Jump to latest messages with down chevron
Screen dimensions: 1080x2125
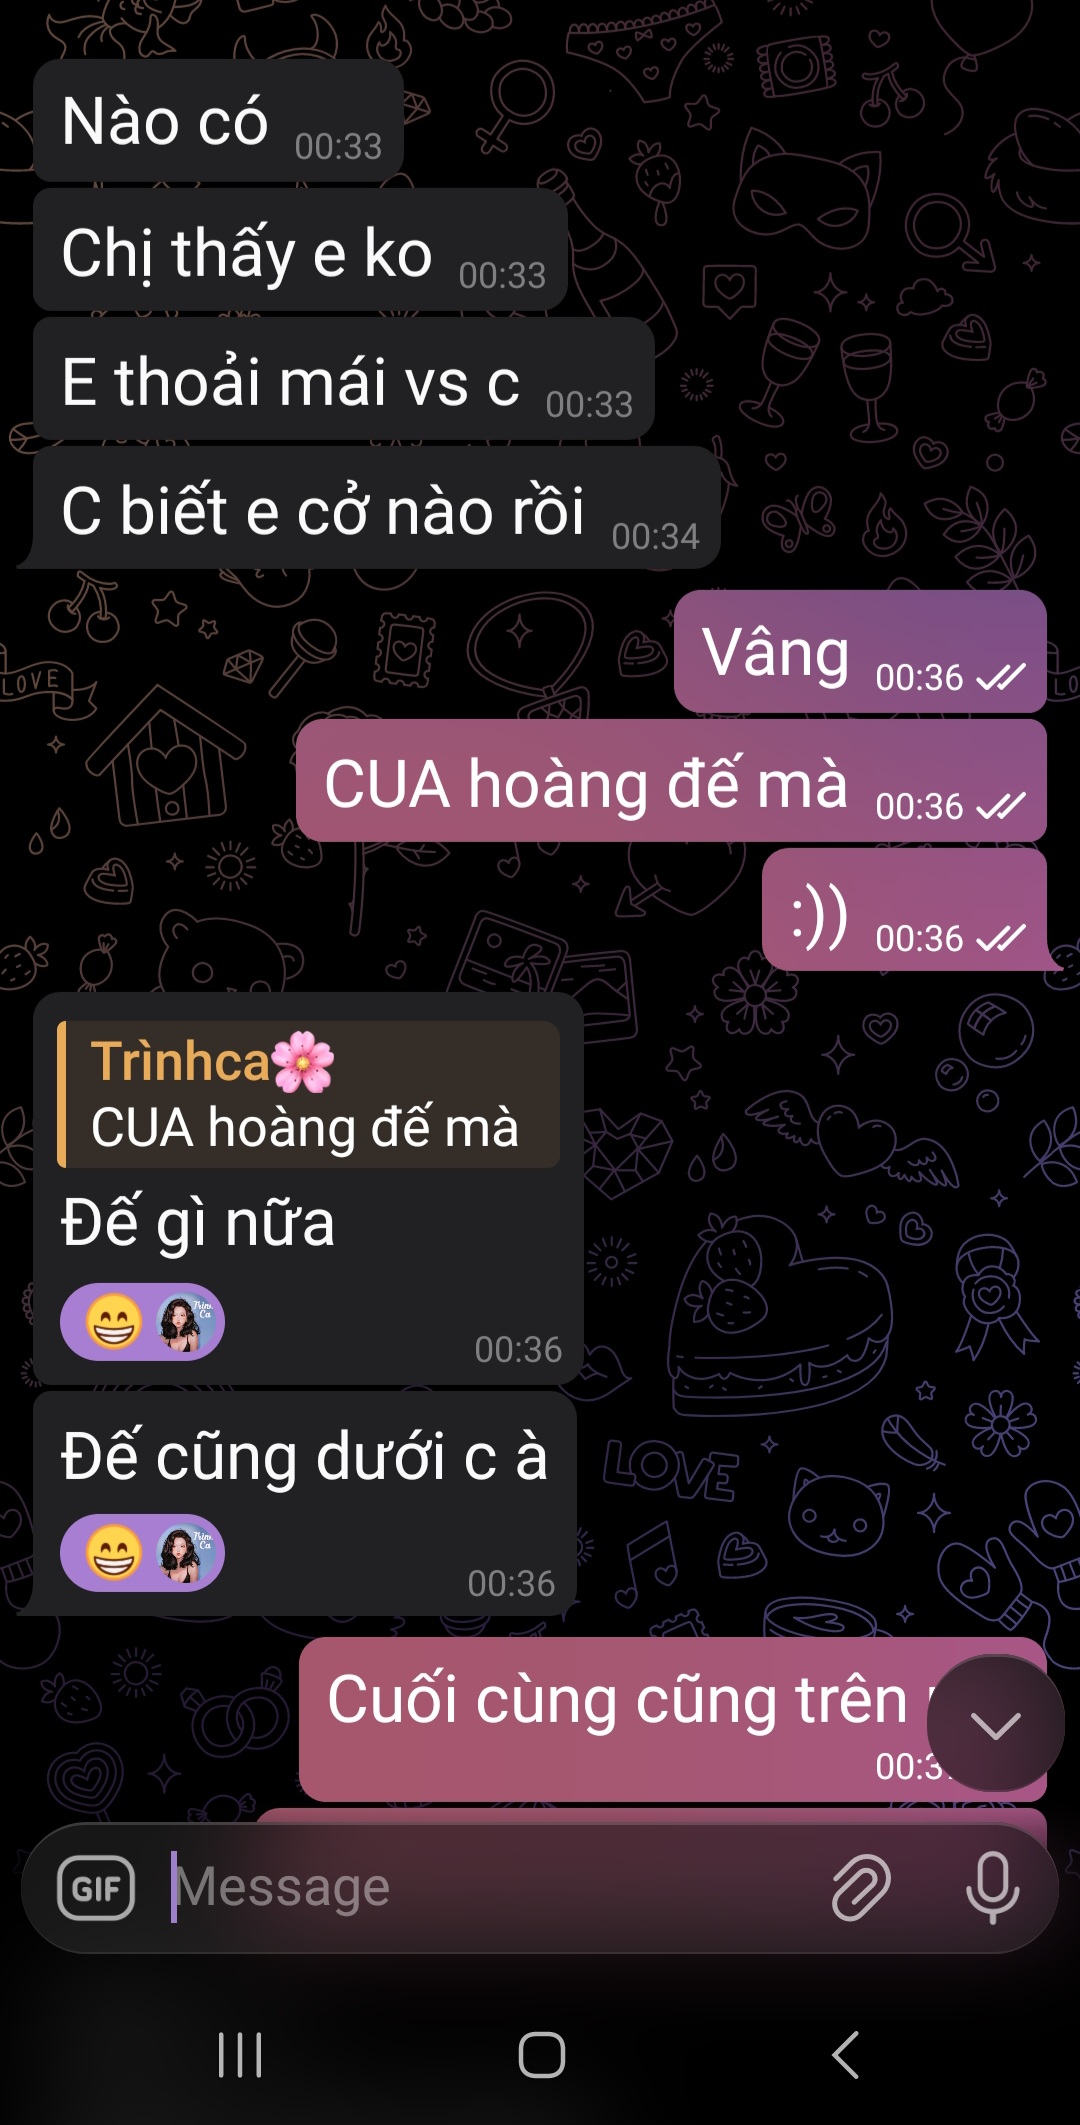pyautogui.click(x=995, y=1723)
